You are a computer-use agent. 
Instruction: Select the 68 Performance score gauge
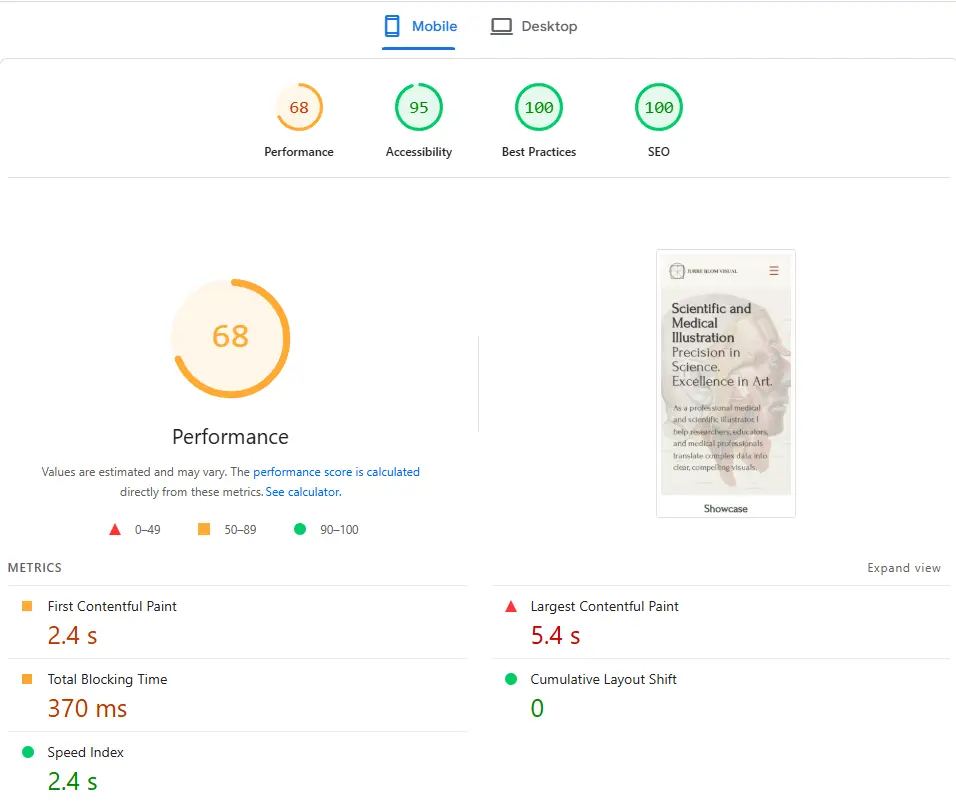click(x=299, y=107)
